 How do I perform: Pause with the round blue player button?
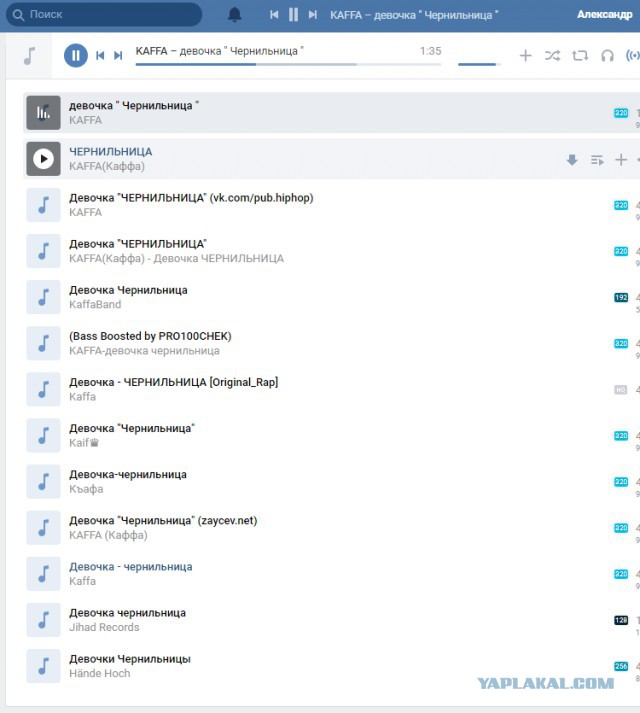[76, 55]
